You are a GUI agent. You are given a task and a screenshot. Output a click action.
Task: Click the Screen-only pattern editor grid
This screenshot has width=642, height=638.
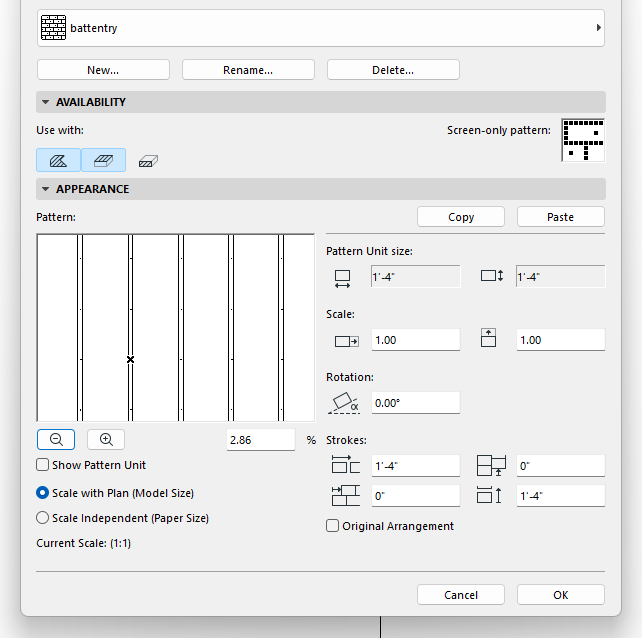click(583, 140)
